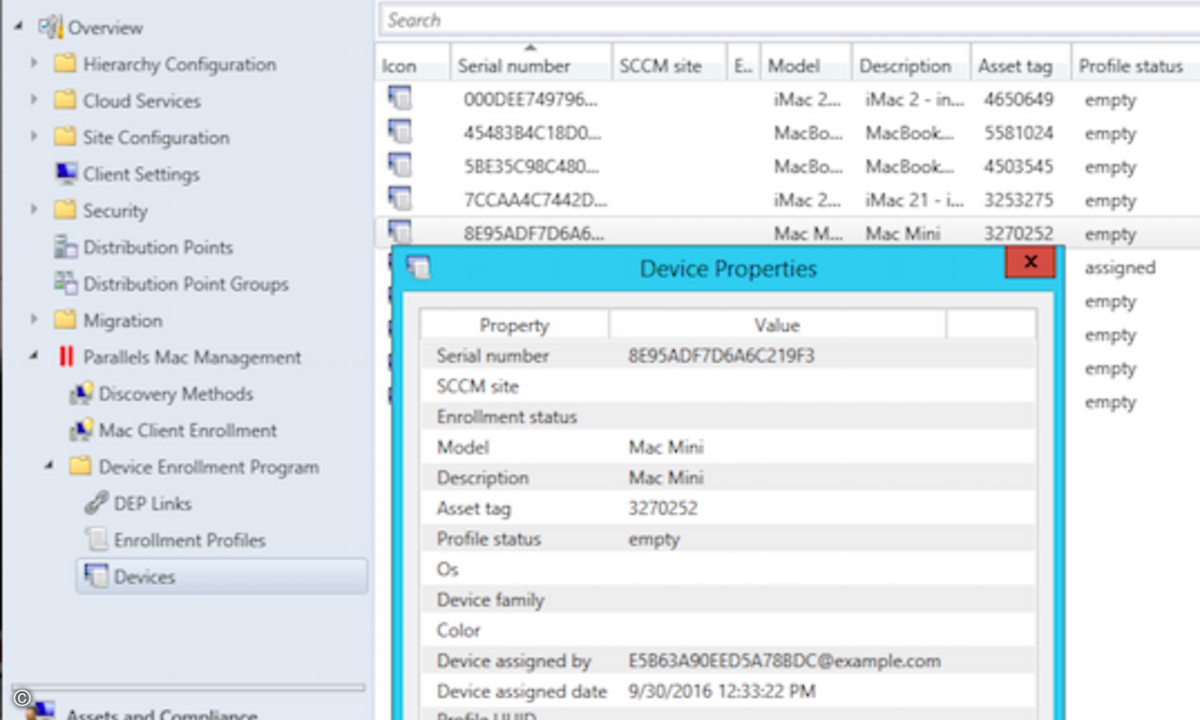Click the Device Properties title bar icon

pyautogui.click(x=418, y=268)
